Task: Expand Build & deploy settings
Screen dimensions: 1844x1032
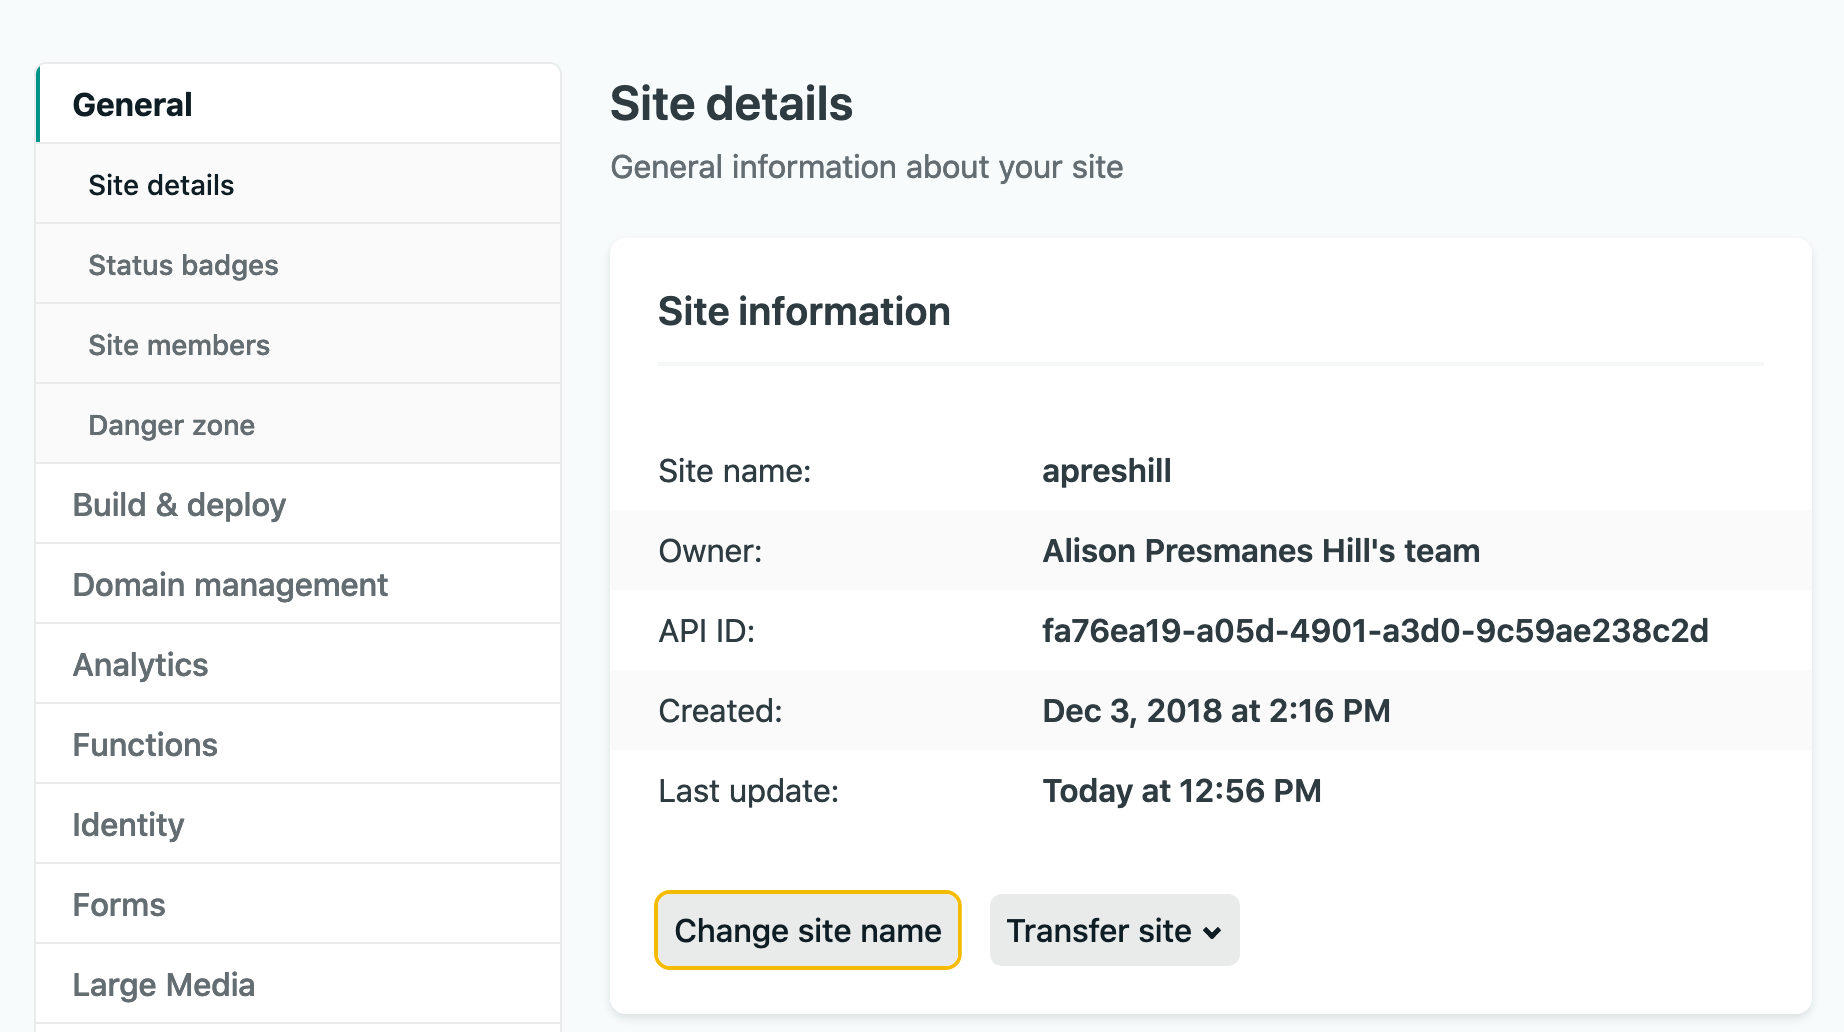Action: click(x=298, y=504)
